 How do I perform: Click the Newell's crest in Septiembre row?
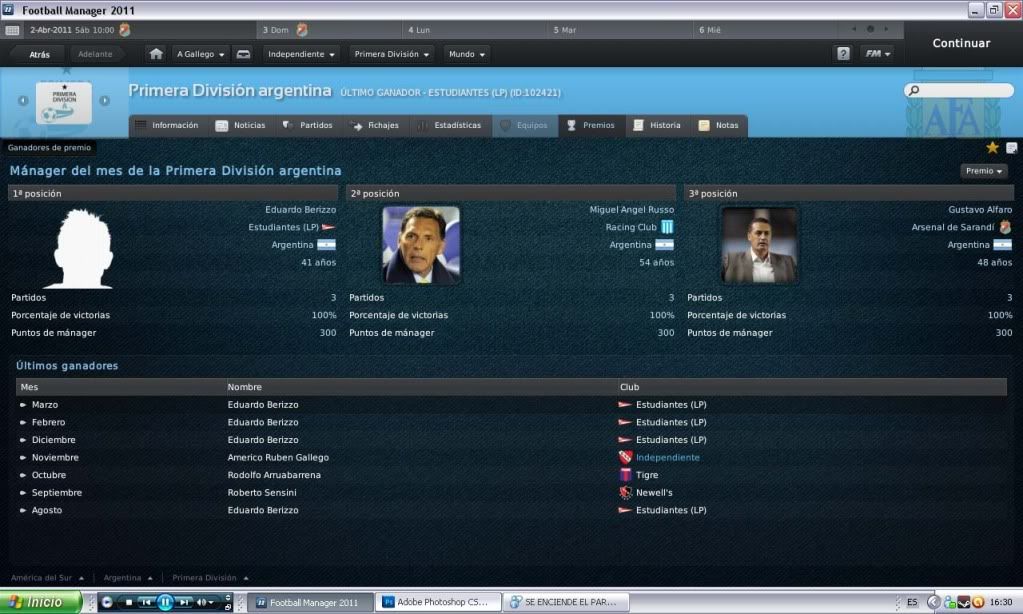(625, 493)
